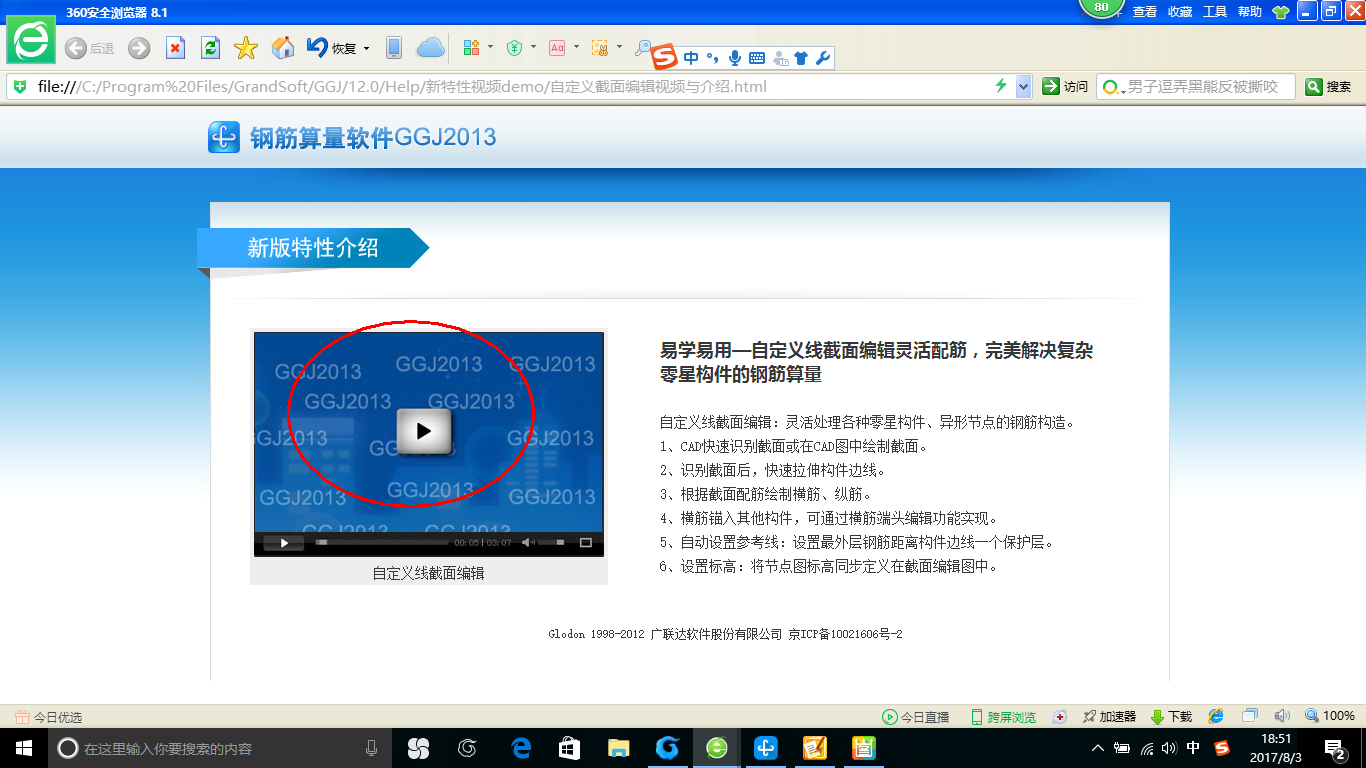The image size is (1366, 768).
Task: Expand screenshot tool dropdown arrow
Action: [x=619, y=47]
